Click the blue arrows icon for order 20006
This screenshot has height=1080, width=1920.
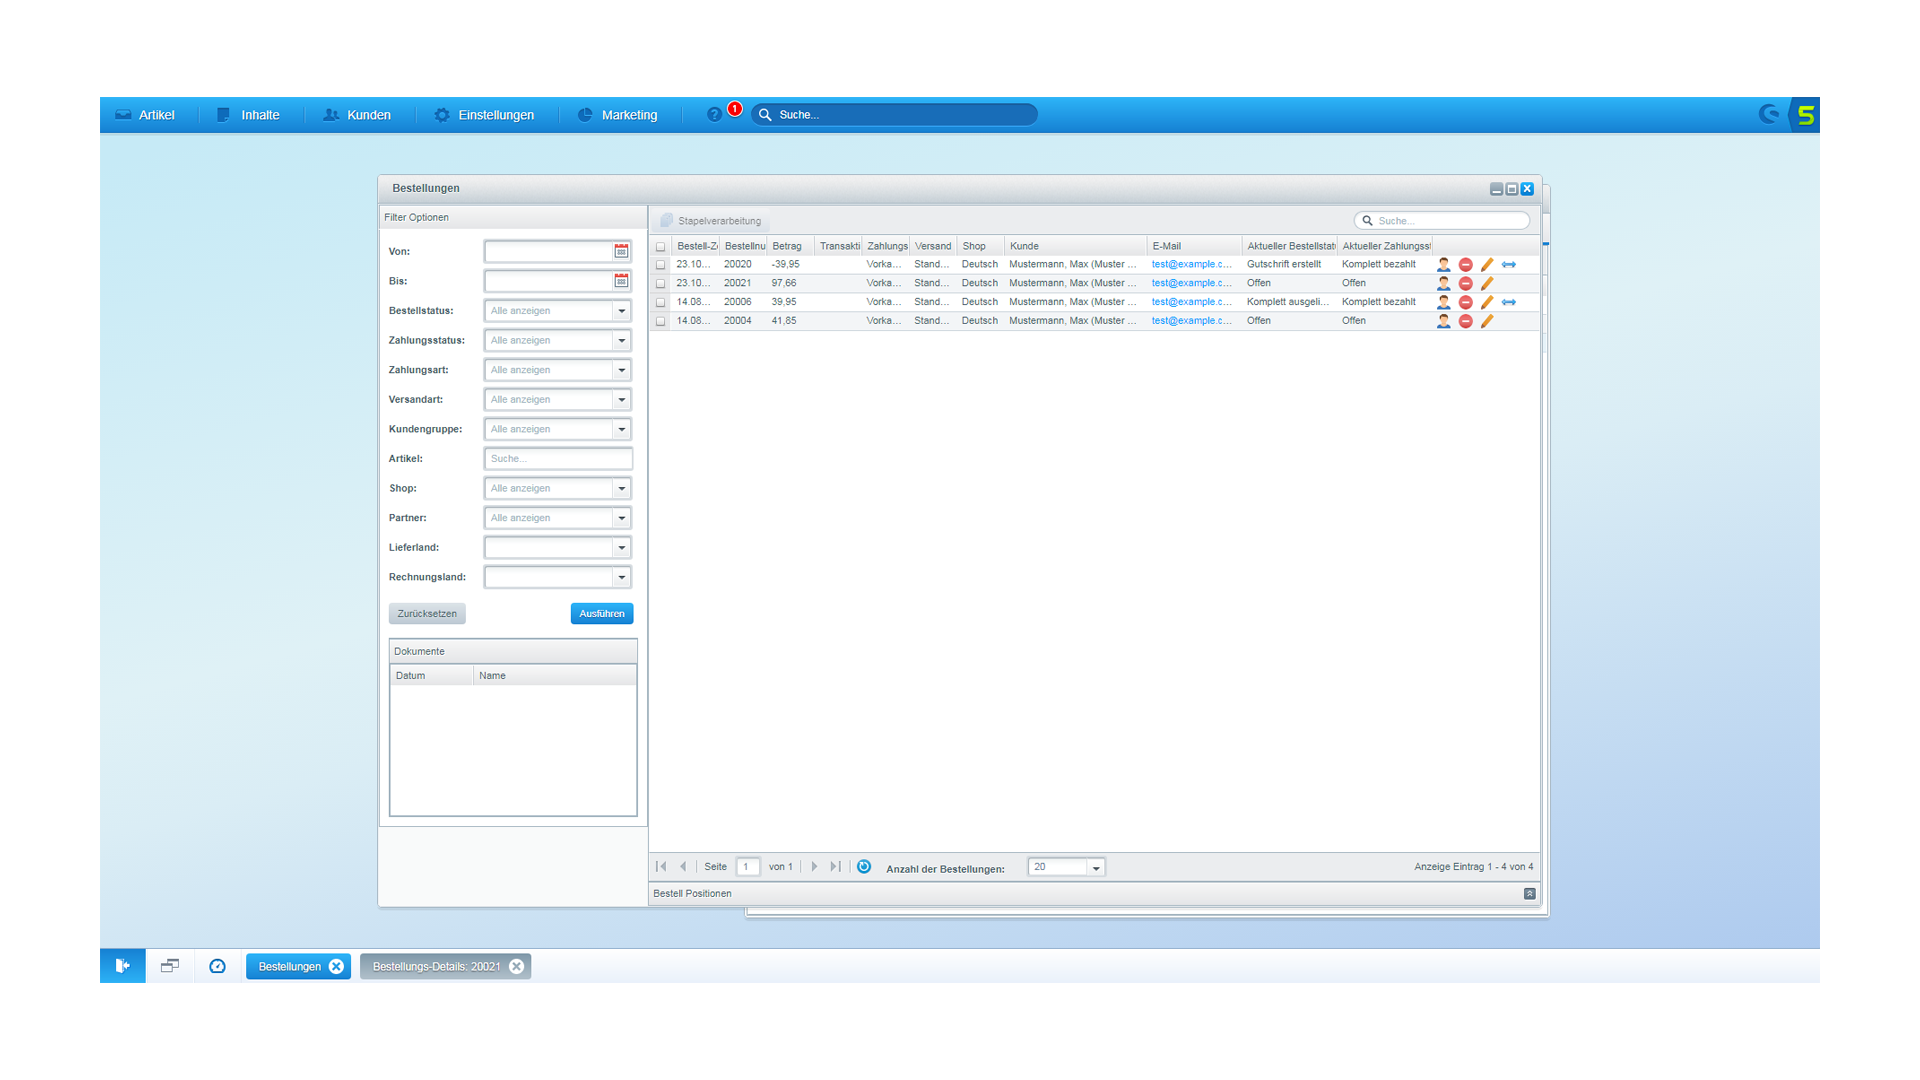pos(1509,302)
